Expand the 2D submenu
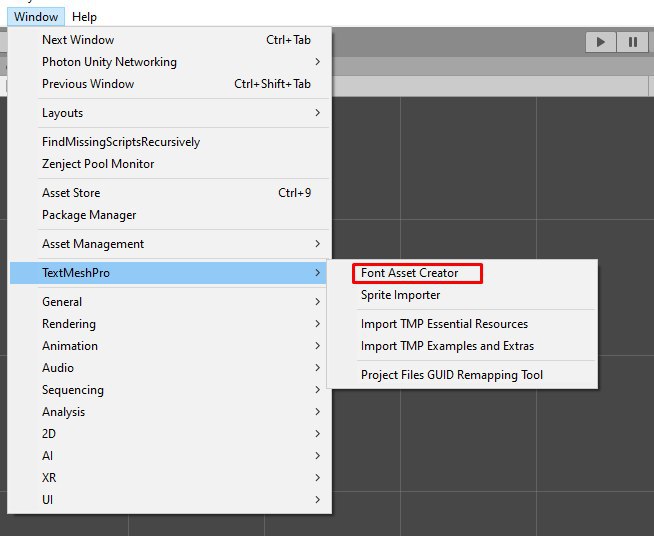Image resolution: width=654 pixels, height=536 pixels. point(169,434)
